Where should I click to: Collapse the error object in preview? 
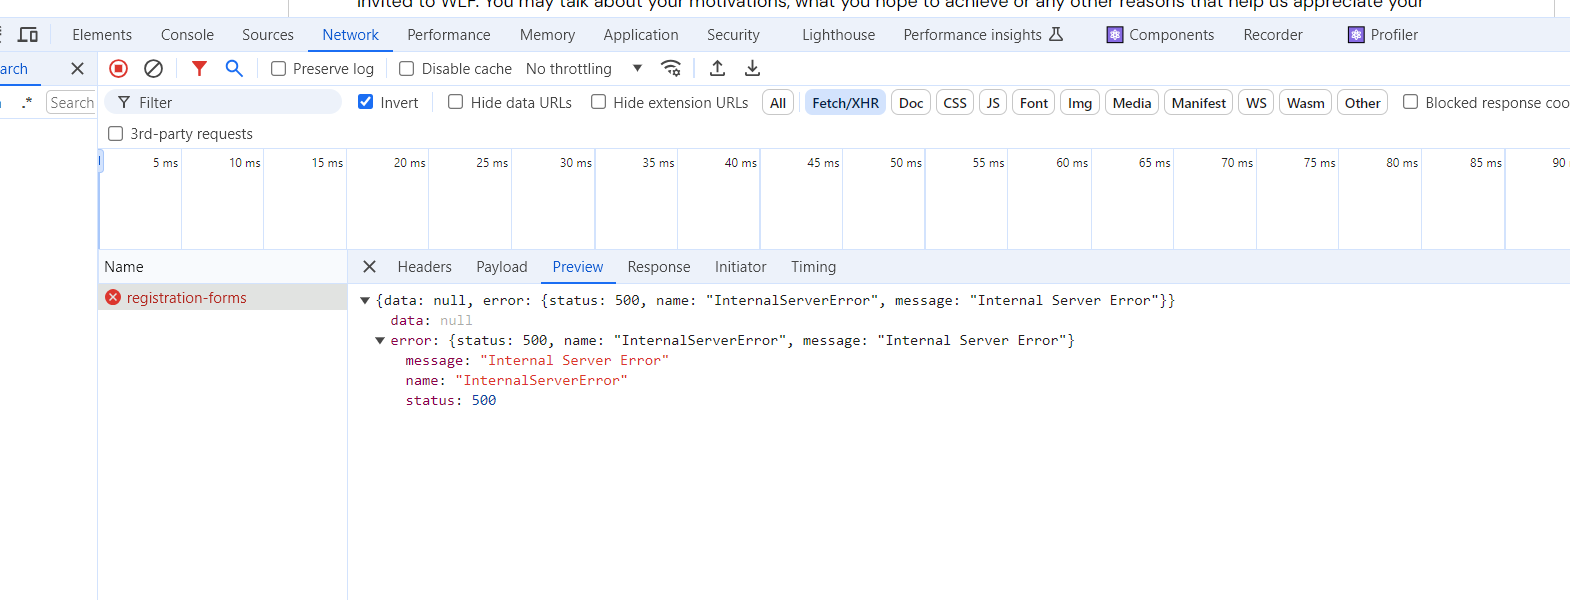[380, 341]
